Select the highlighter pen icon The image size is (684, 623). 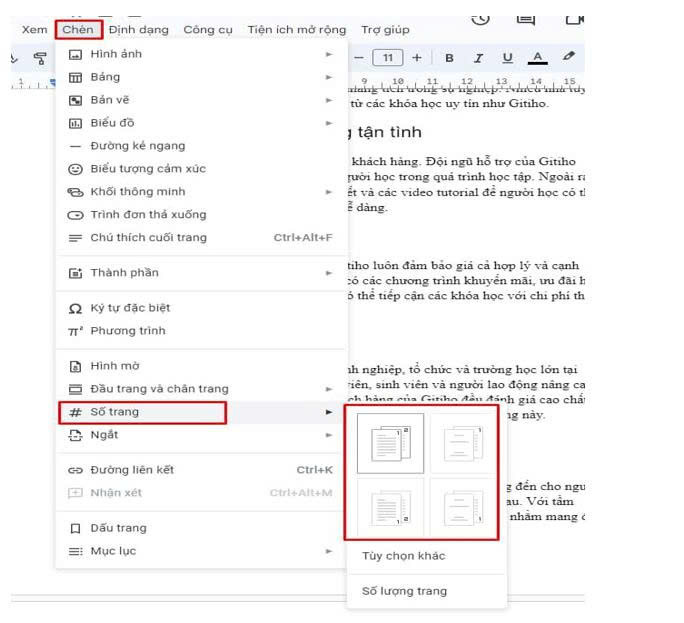click(x=569, y=58)
